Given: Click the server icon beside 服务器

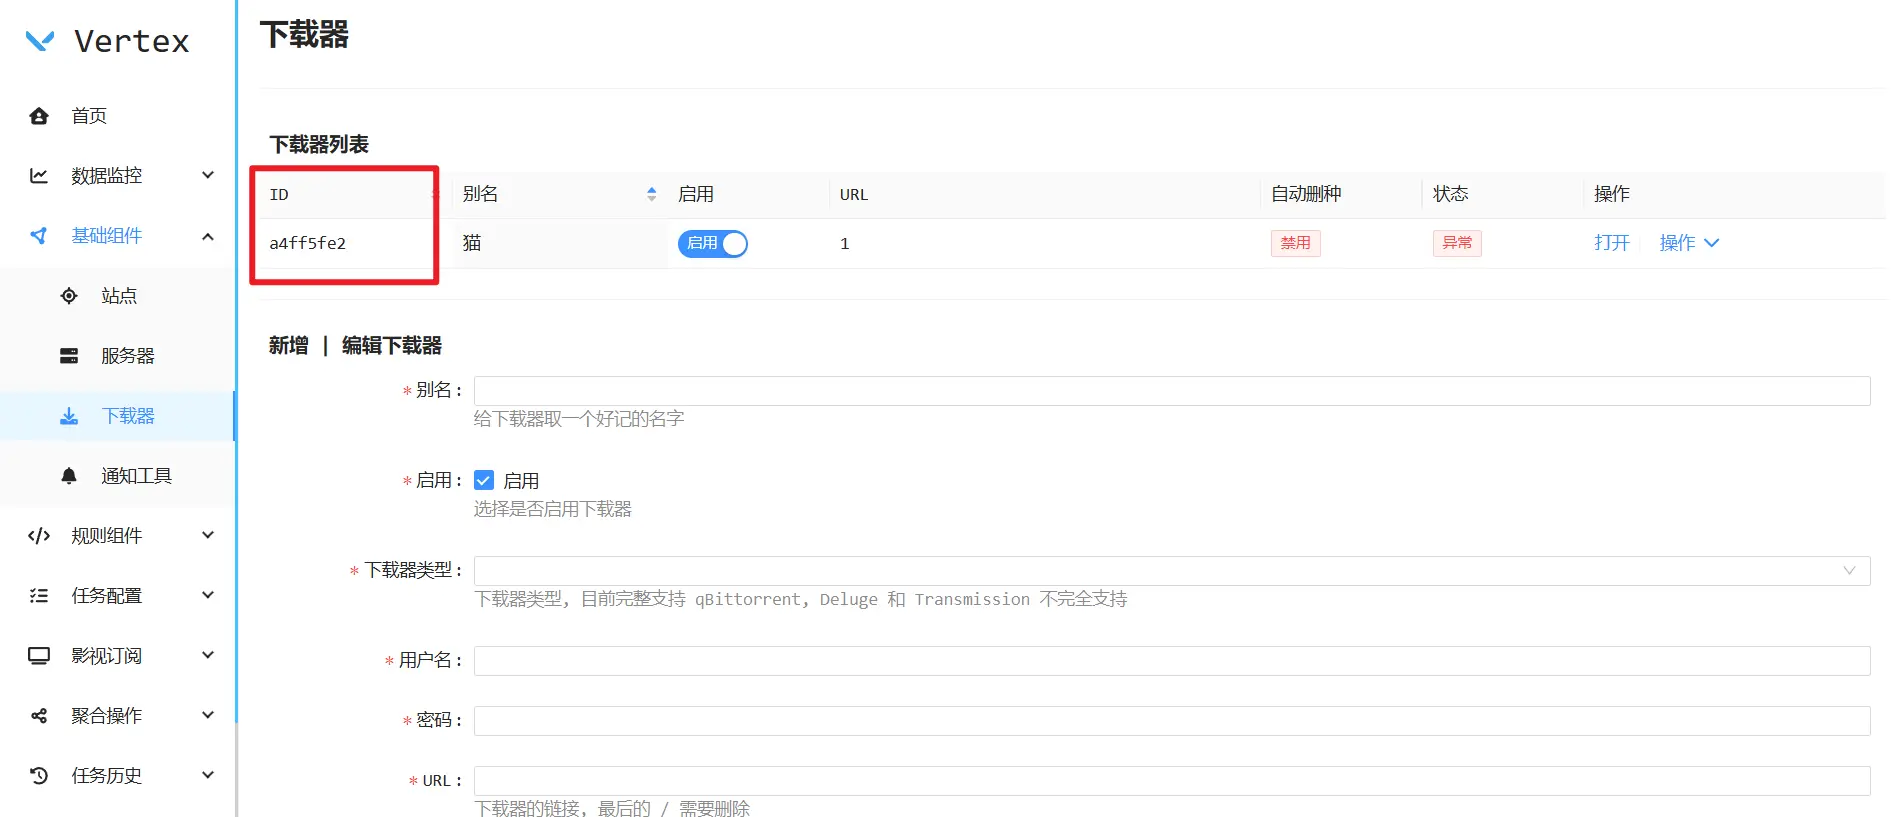Looking at the screenshot, I should 69,356.
